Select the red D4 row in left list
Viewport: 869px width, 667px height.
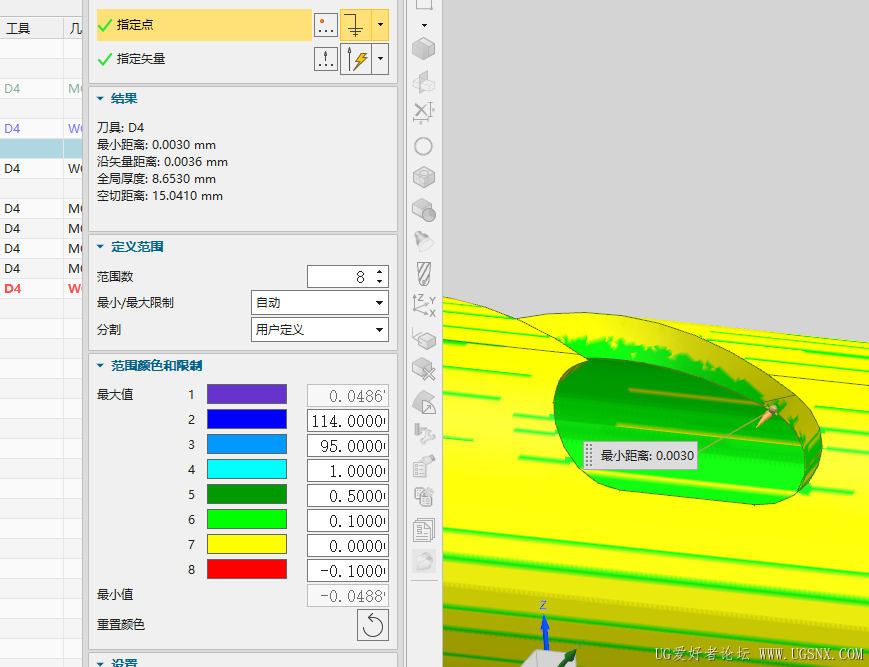(x=13, y=288)
